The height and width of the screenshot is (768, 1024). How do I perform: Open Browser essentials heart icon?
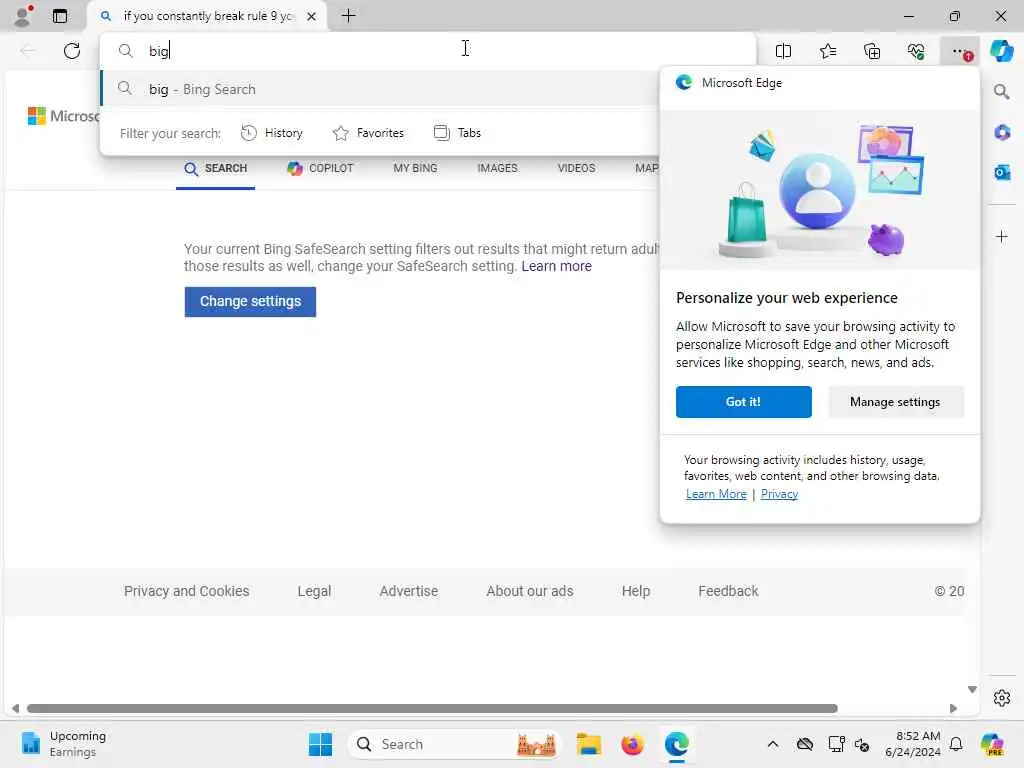916,51
